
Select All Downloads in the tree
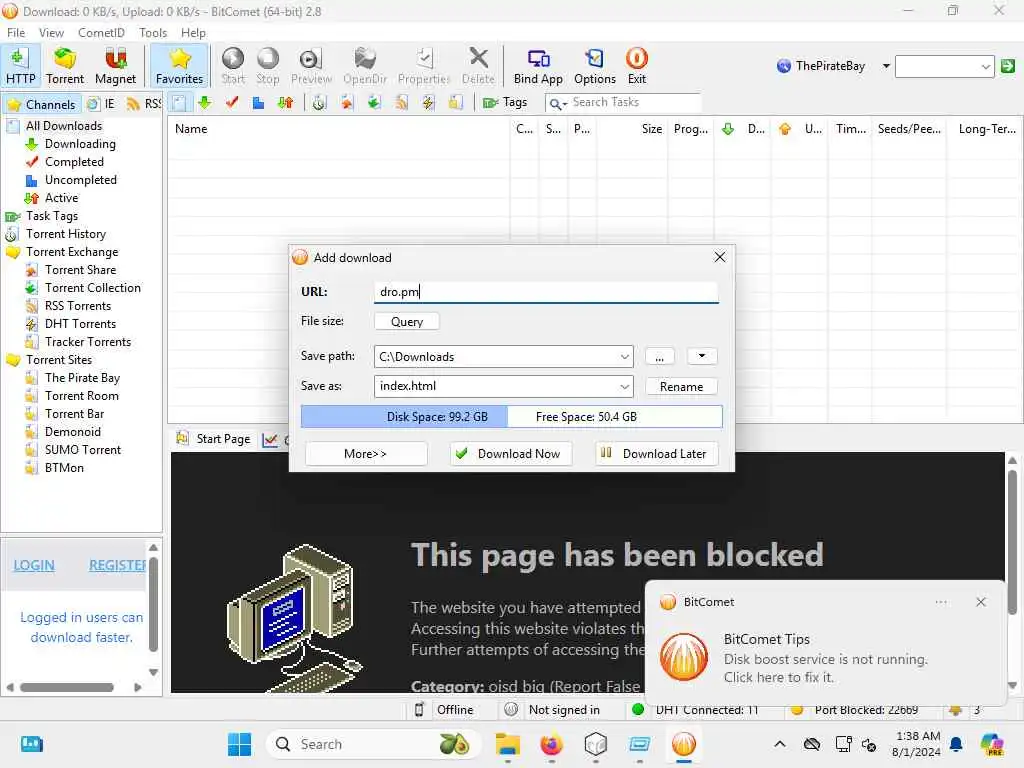pyautogui.click(x=64, y=126)
